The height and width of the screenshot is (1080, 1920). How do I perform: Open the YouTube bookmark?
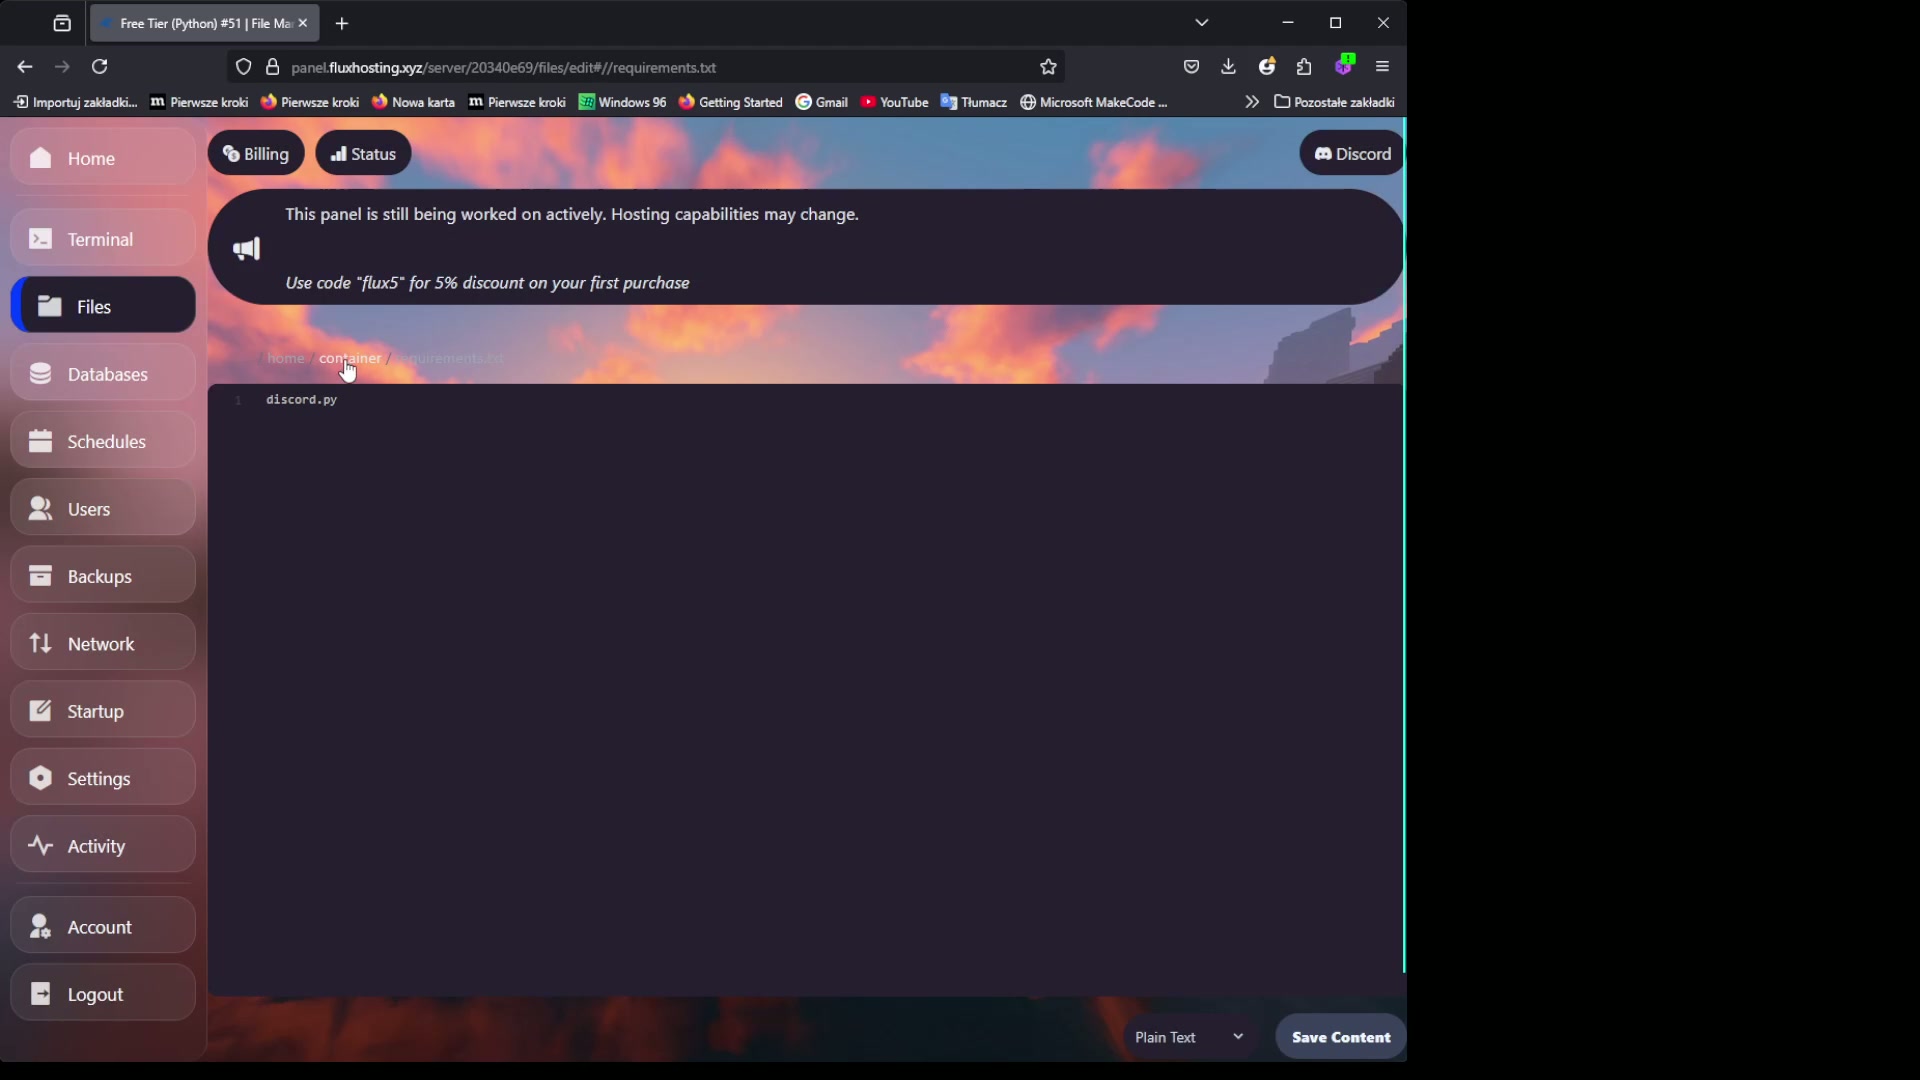tap(894, 102)
